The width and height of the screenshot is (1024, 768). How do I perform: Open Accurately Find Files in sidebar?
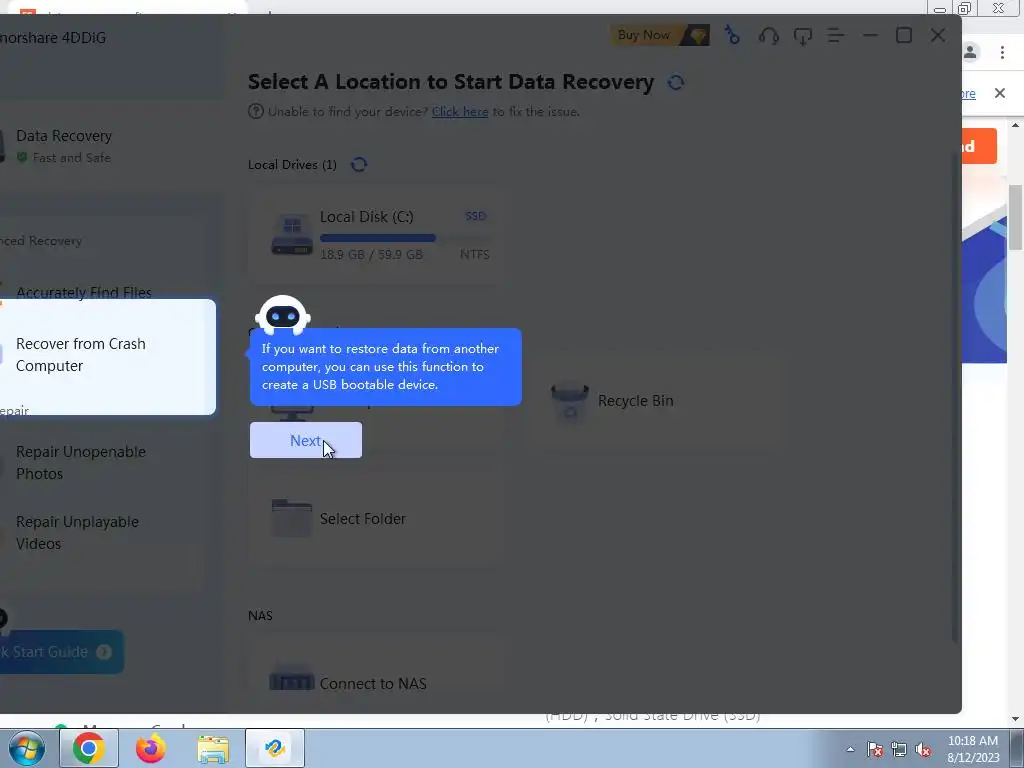[x=84, y=292]
